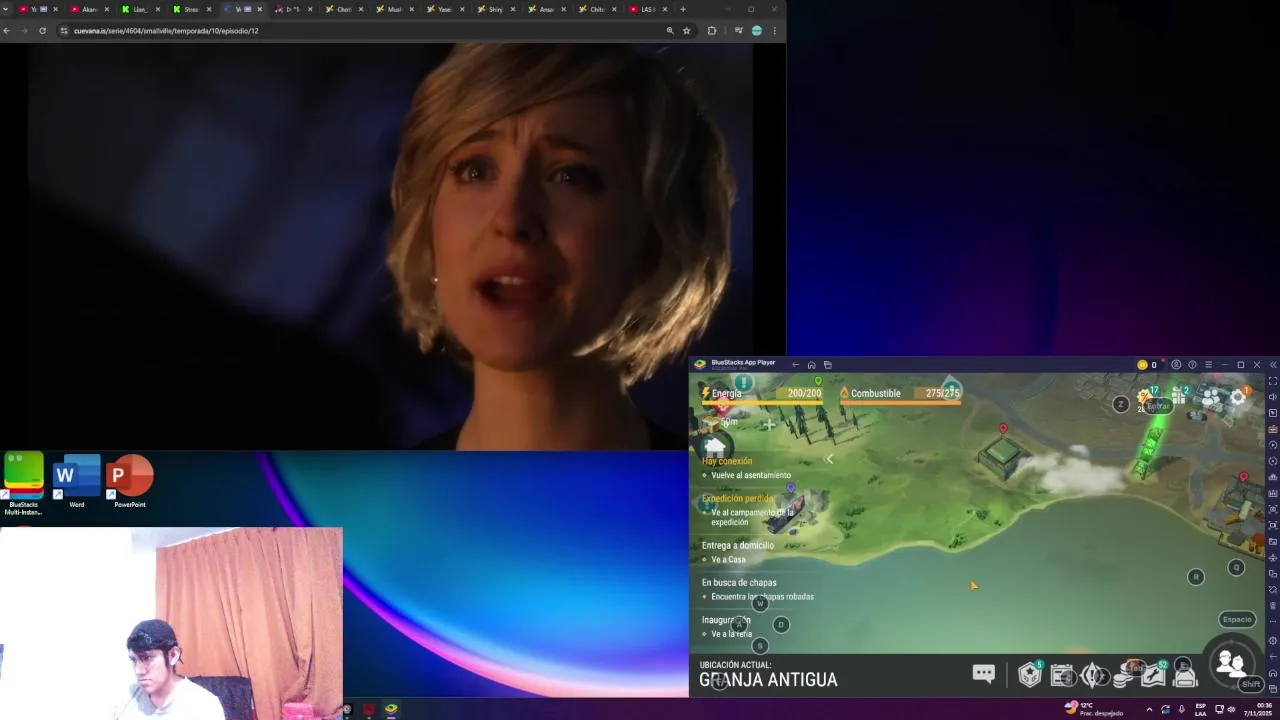Click BlueStacks back arrow in title bar
This screenshot has height=720, width=1280.
795,365
